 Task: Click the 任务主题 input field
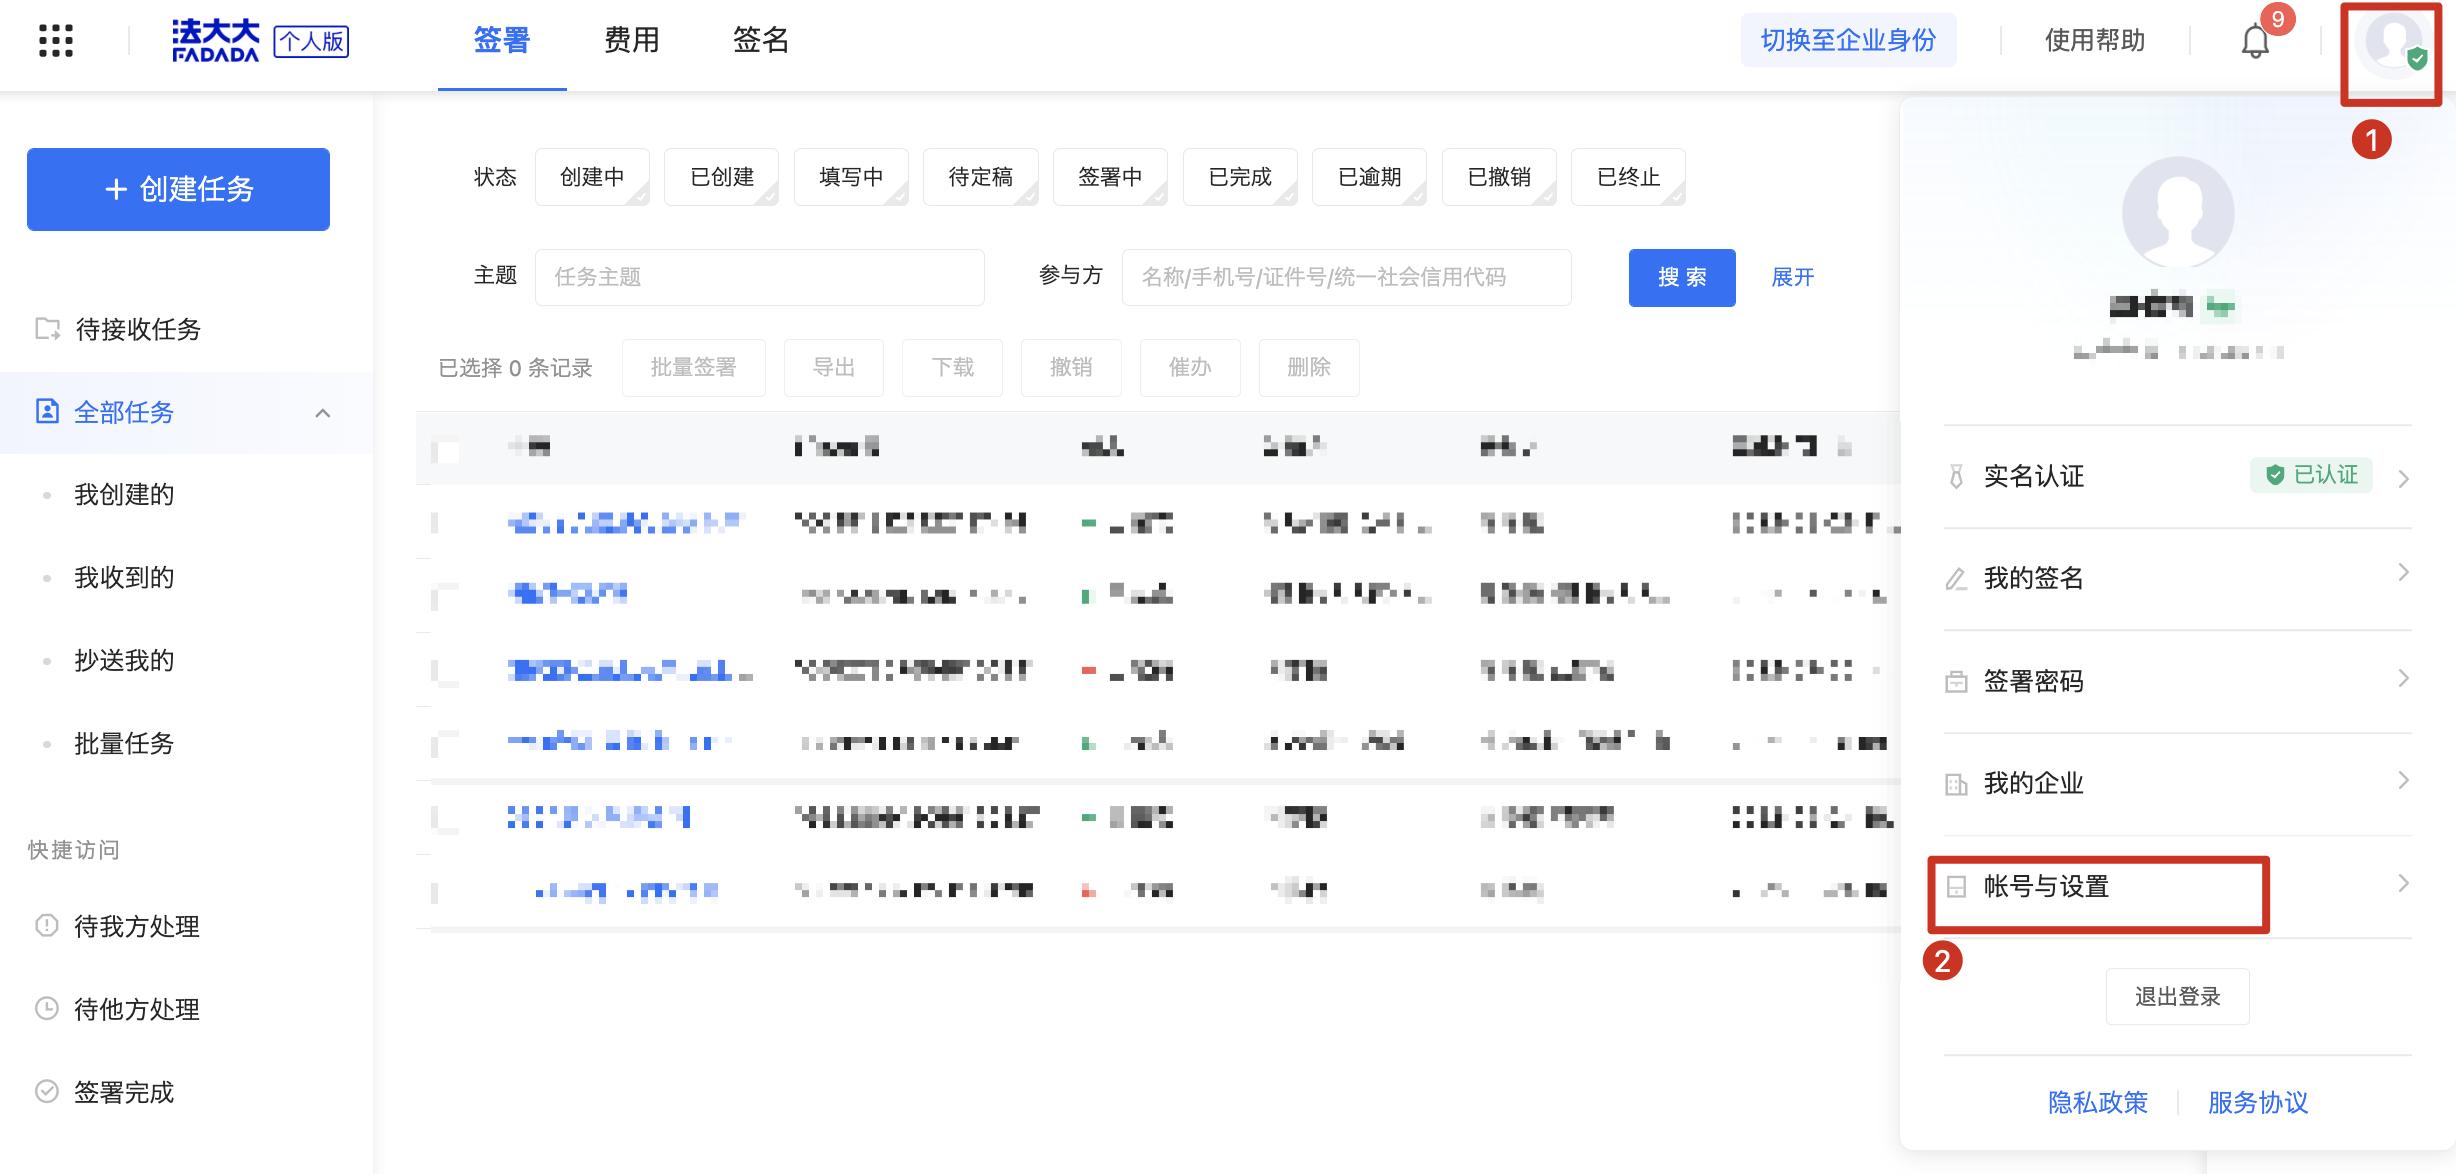coord(759,277)
